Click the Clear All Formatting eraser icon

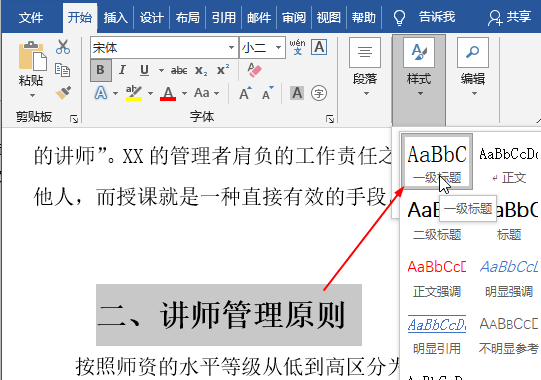tap(255, 70)
